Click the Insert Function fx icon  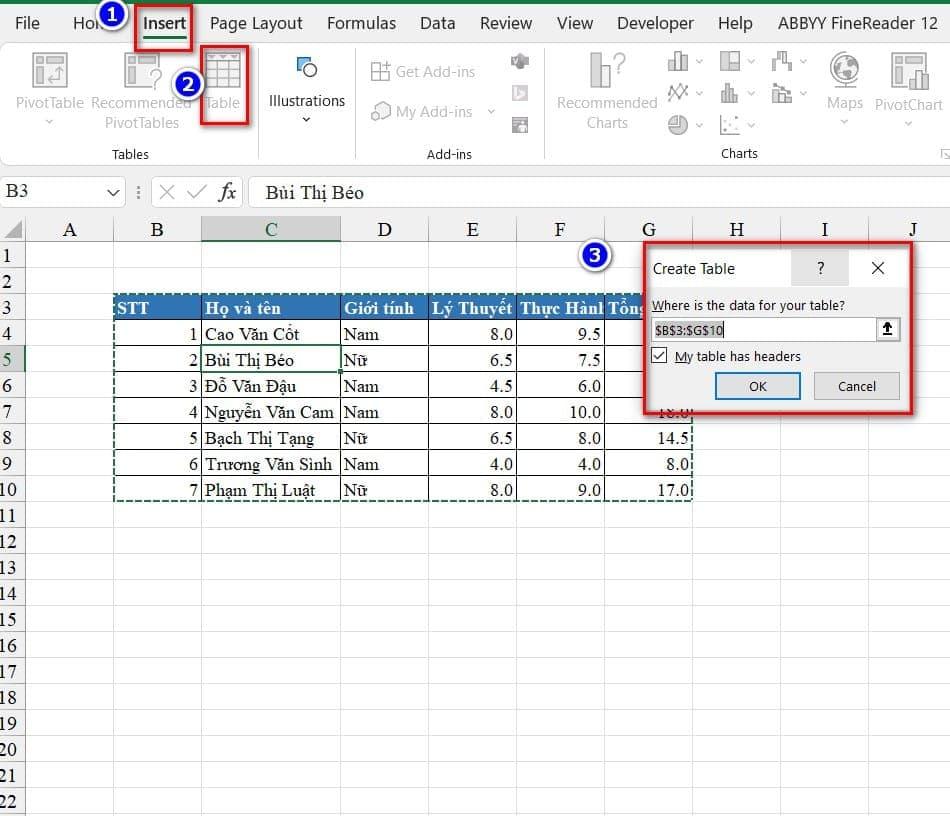[227, 192]
